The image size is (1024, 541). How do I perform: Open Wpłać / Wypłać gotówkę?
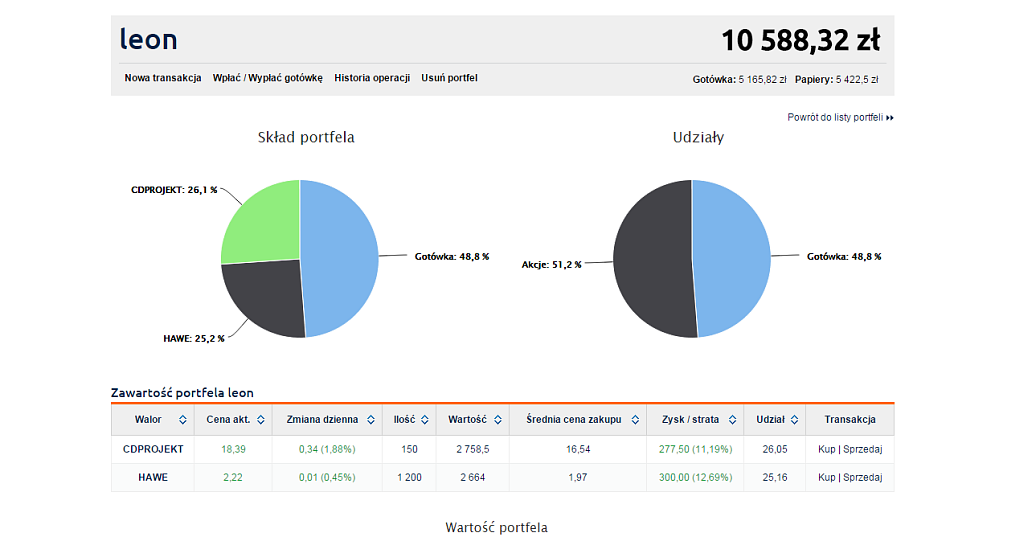pos(268,78)
